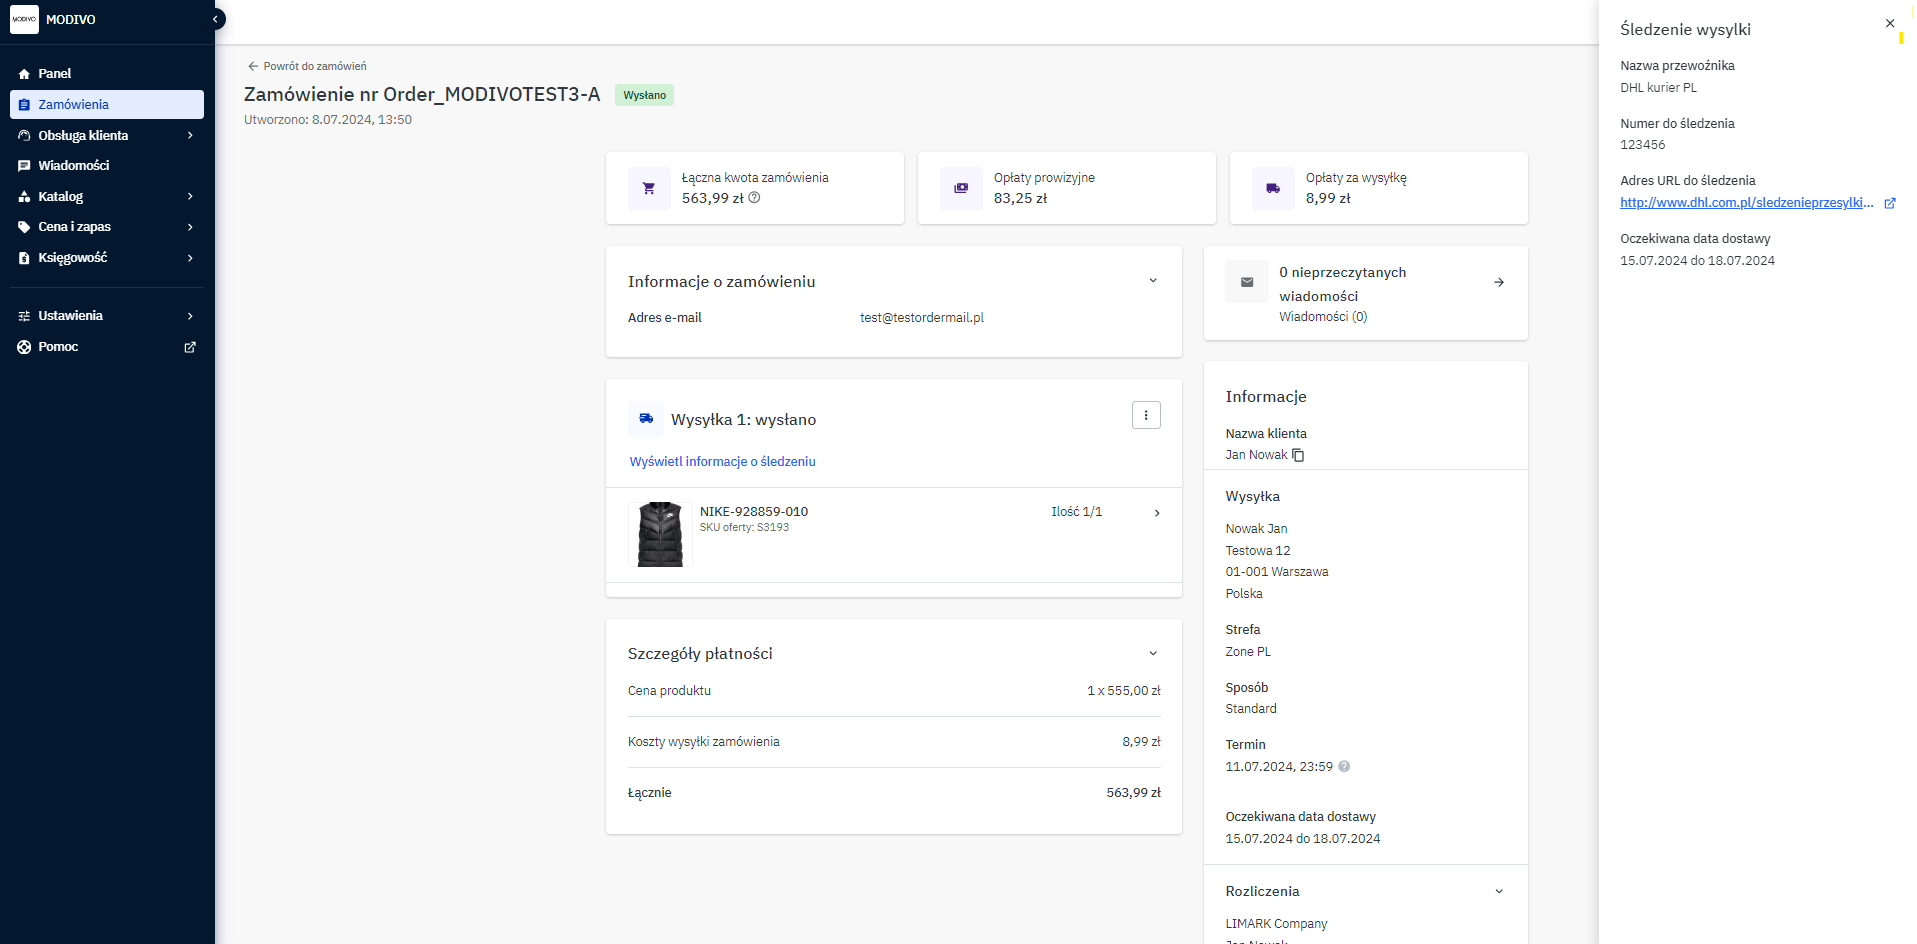
Task: Collapse Szczegóły płatności section
Action: click(1153, 653)
